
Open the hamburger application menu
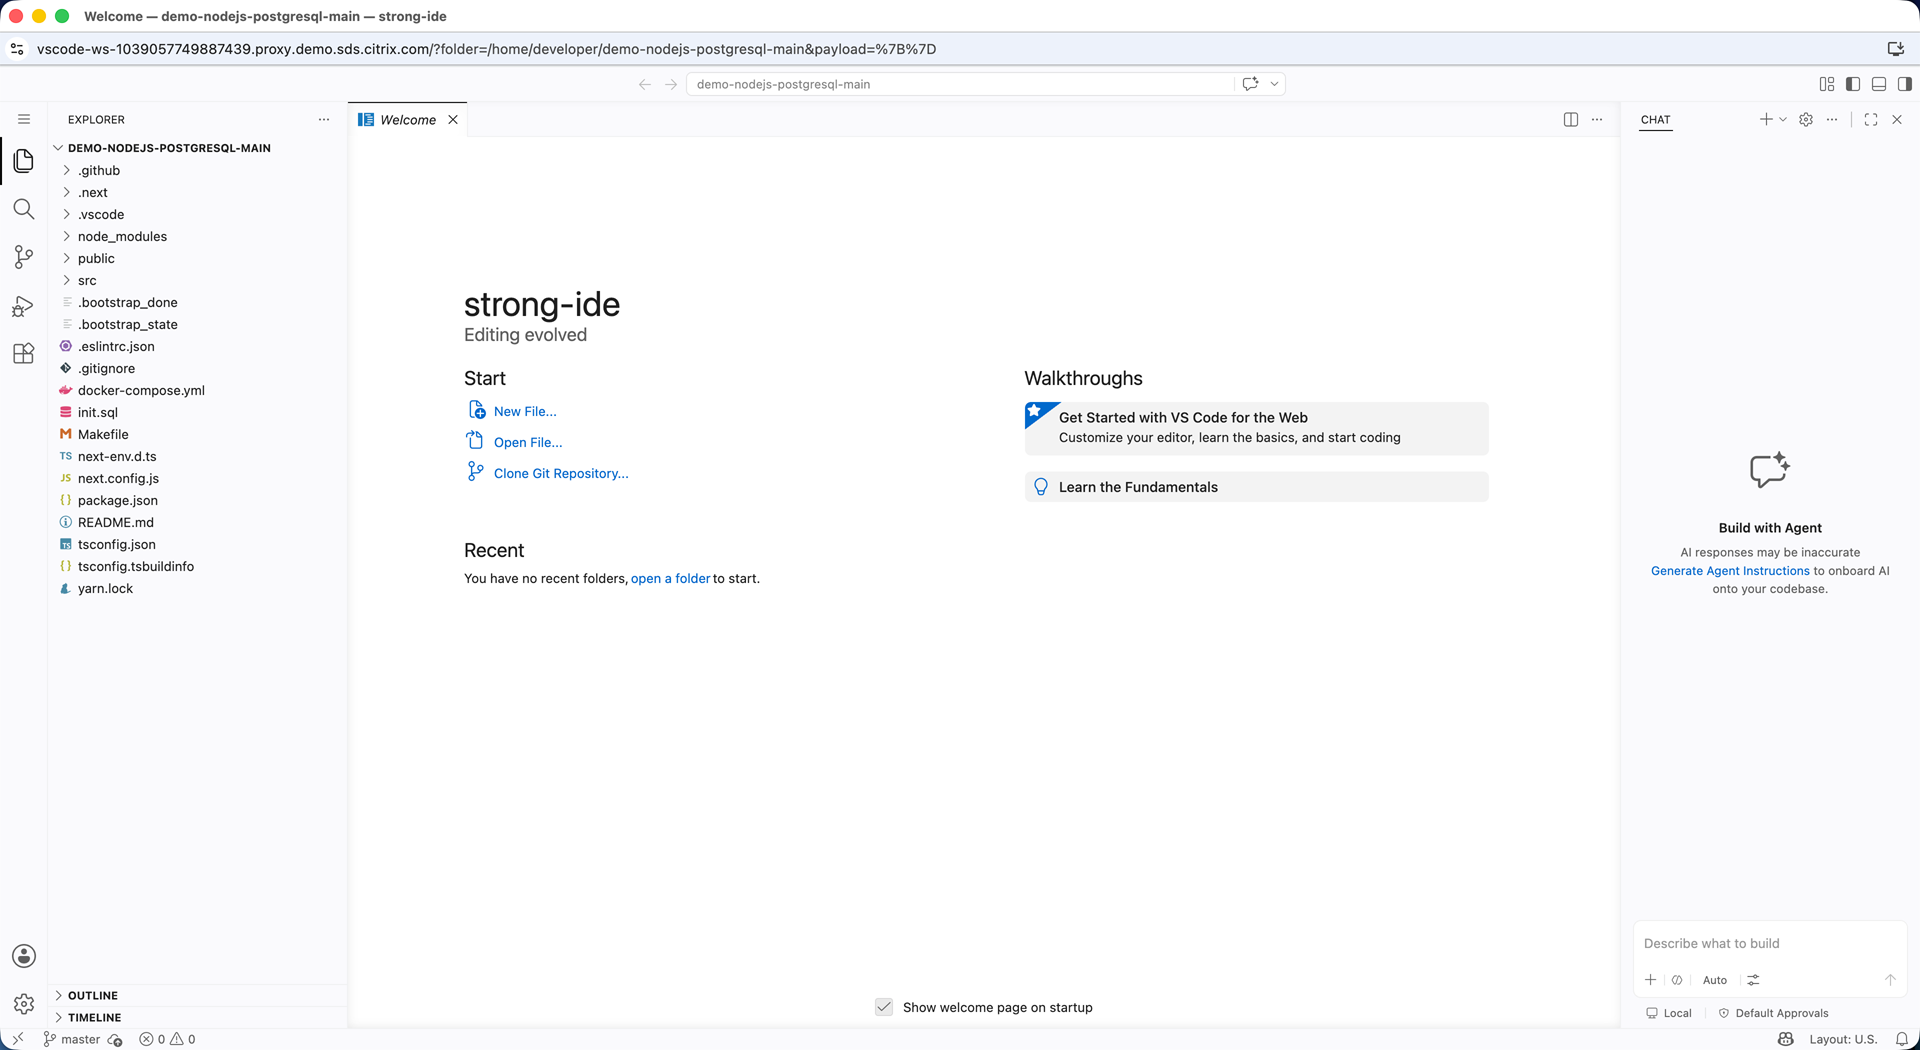(x=24, y=119)
